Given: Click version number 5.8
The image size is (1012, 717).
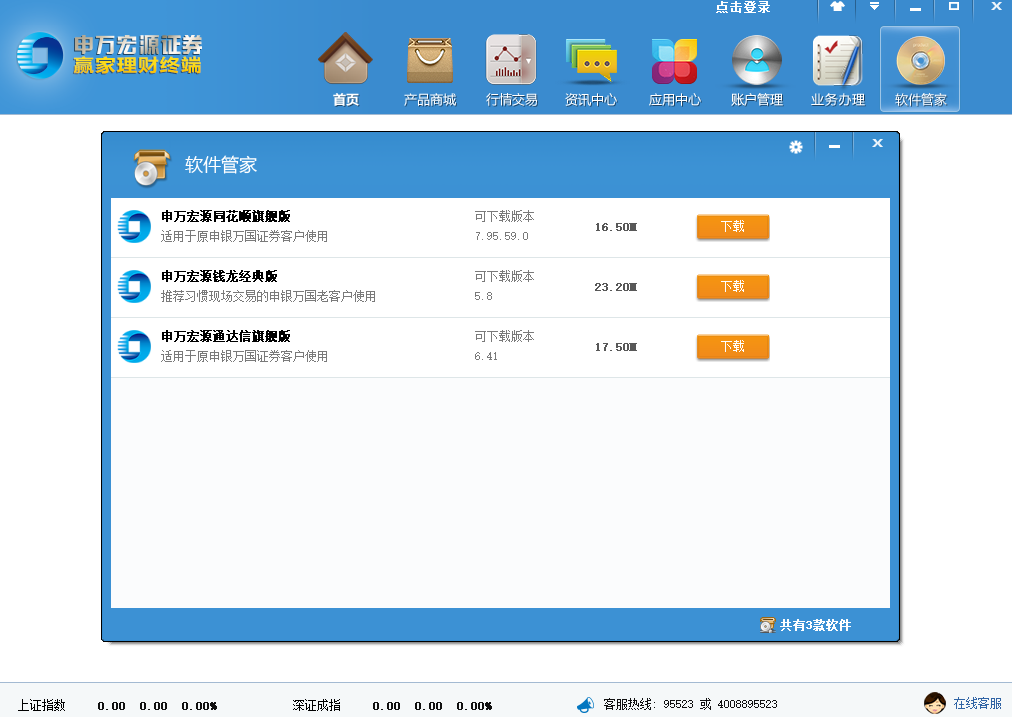Looking at the screenshot, I should 483,296.
